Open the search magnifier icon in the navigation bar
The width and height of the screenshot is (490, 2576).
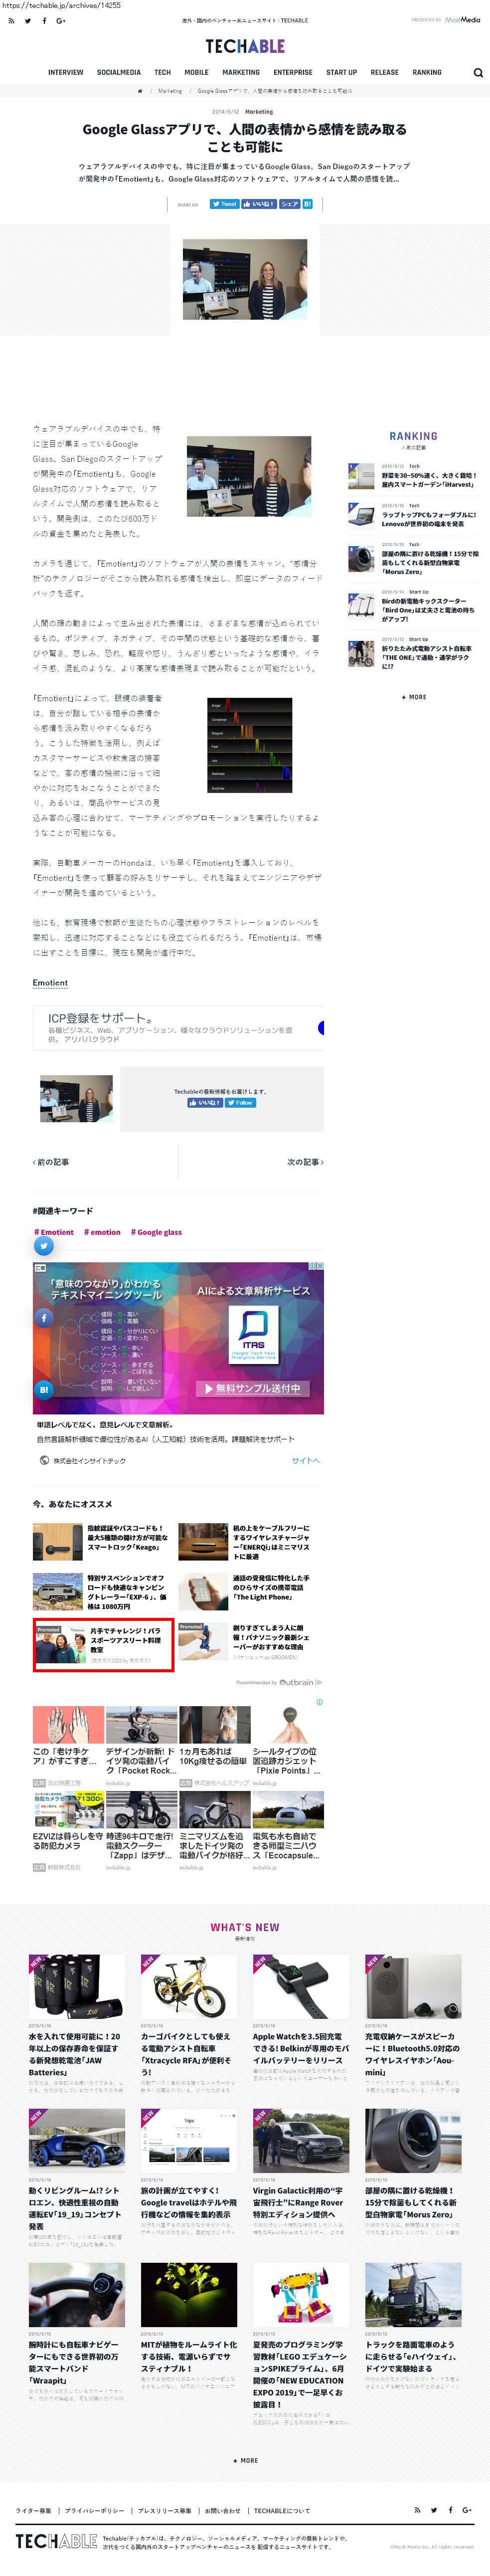coord(478,72)
